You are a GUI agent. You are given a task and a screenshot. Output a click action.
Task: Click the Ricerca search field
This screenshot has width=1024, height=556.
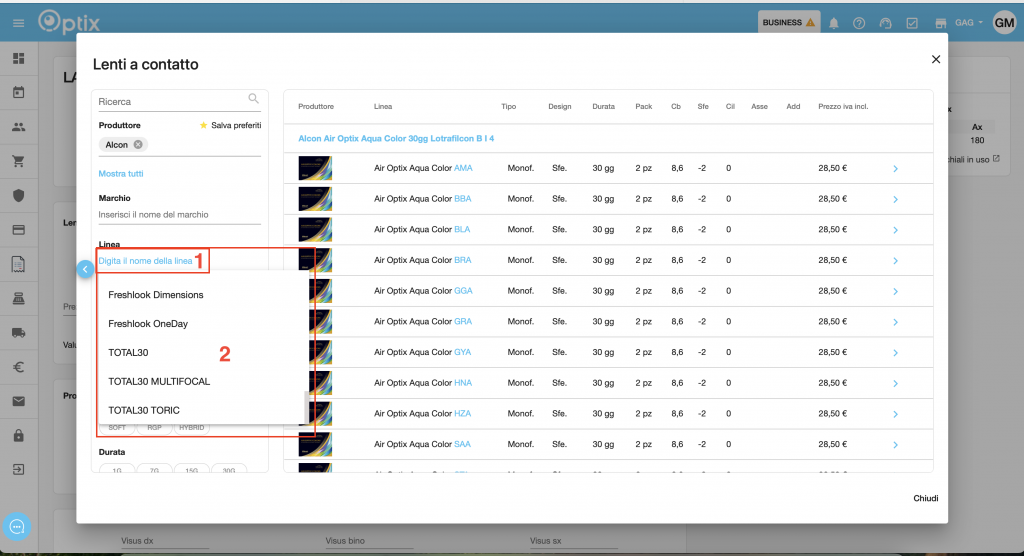(x=170, y=101)
